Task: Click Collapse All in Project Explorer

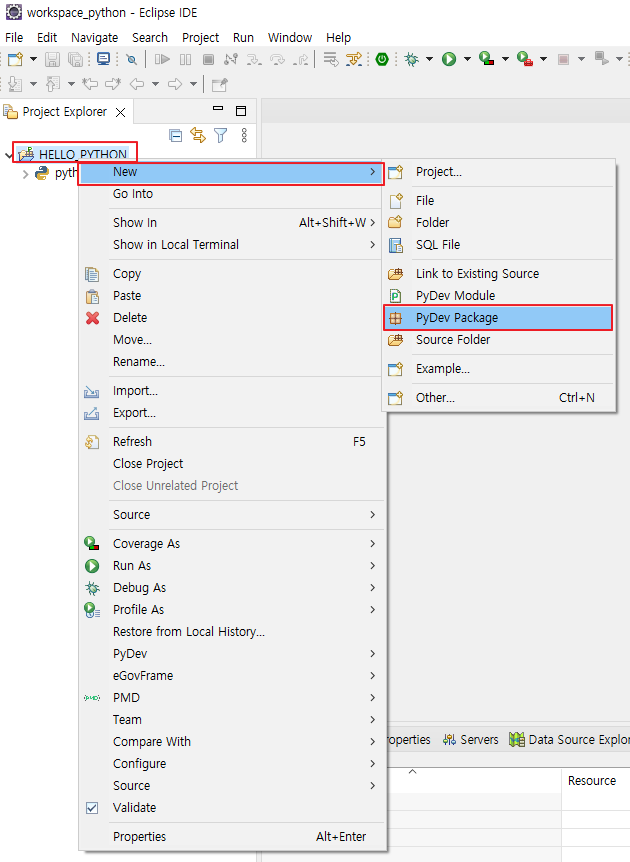Action: (x=175, y=135)
